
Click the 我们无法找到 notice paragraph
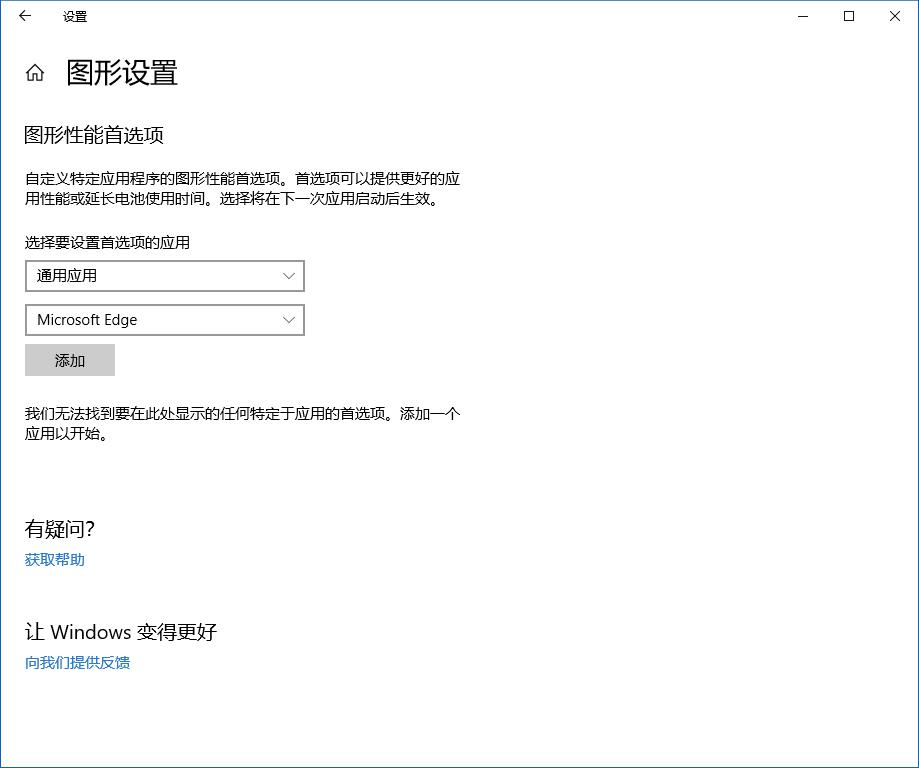242,424
